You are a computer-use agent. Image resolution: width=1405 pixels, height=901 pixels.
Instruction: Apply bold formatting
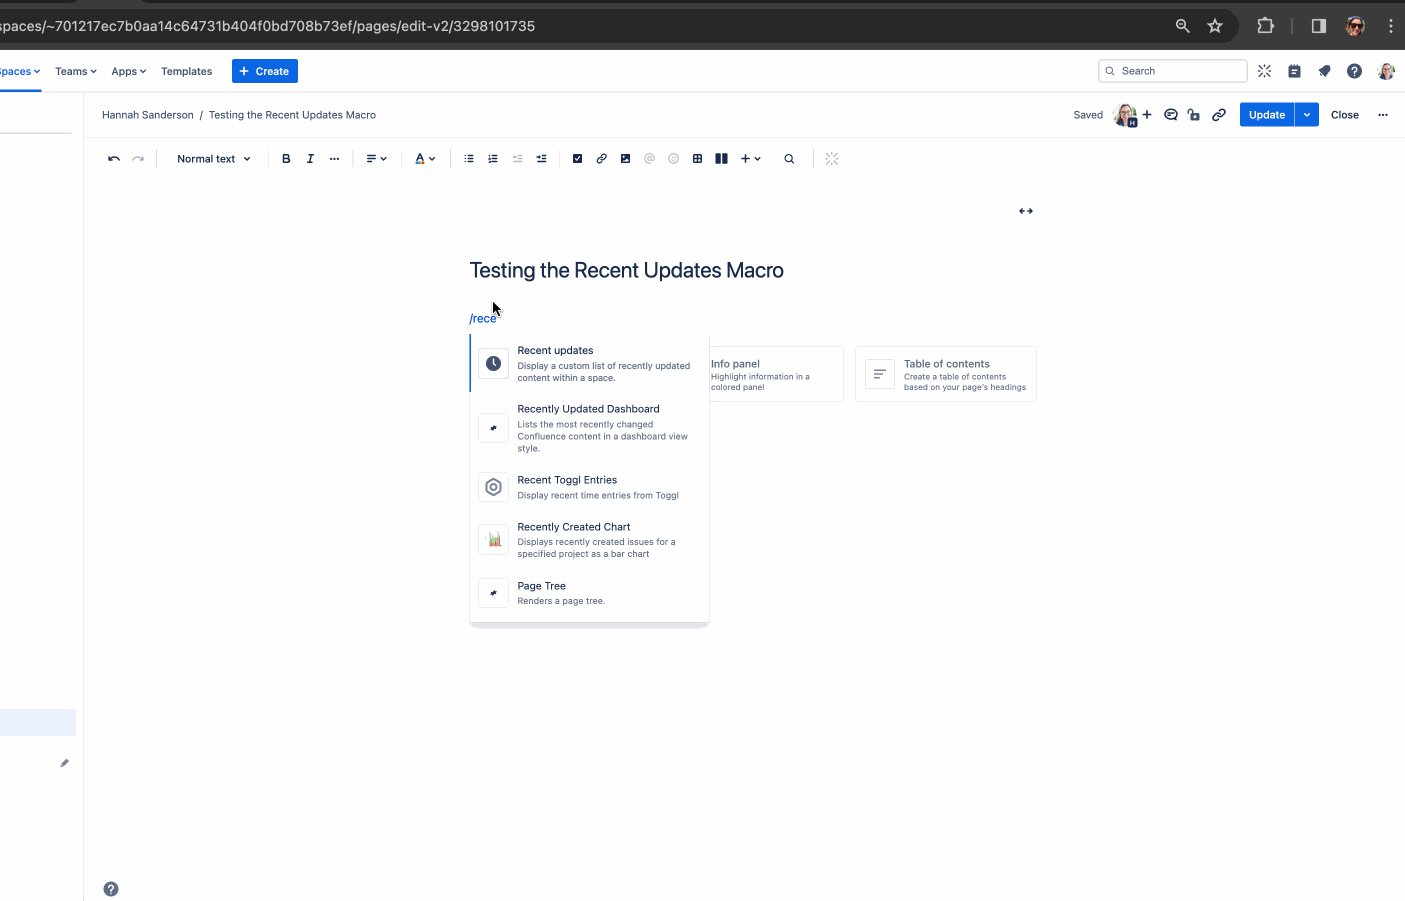(286, 159)
